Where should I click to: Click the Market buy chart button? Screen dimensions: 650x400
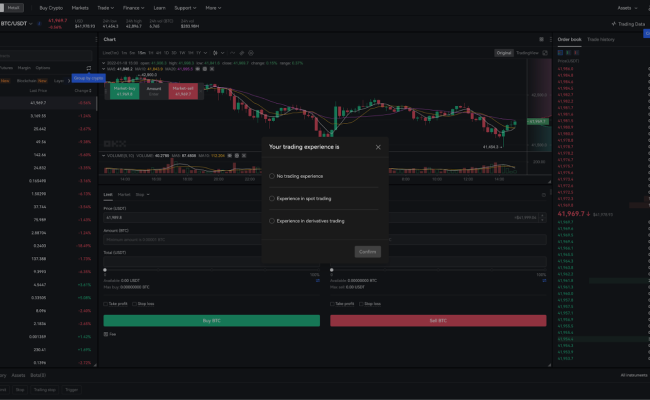point(123,90)
